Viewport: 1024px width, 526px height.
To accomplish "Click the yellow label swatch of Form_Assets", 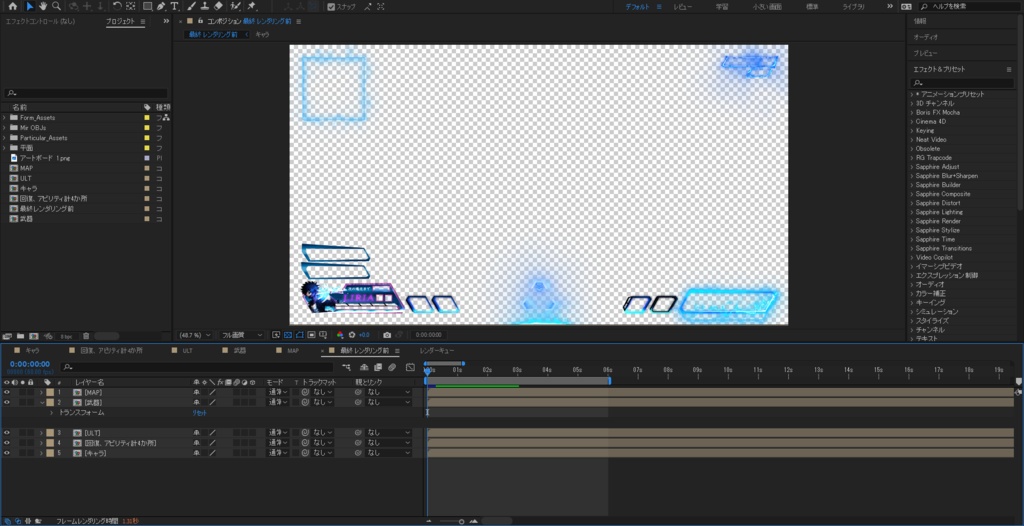I will click(x=147, y=118).
